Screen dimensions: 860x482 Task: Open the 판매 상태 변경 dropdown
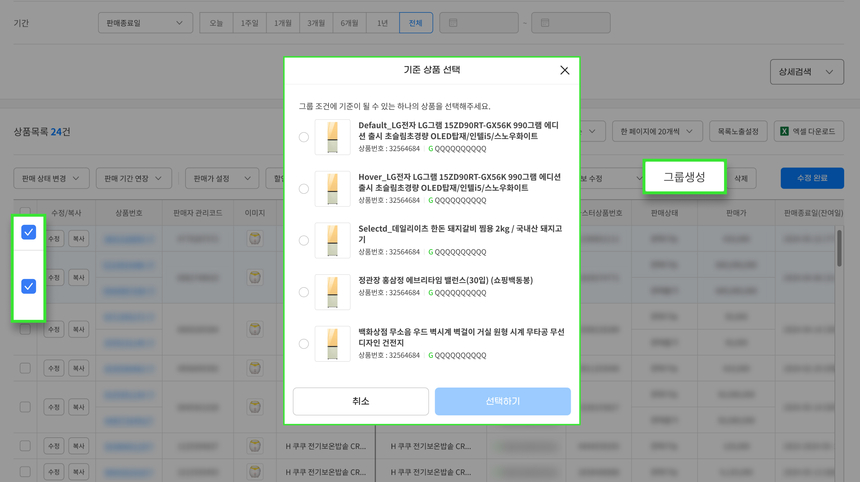[51, 178]
